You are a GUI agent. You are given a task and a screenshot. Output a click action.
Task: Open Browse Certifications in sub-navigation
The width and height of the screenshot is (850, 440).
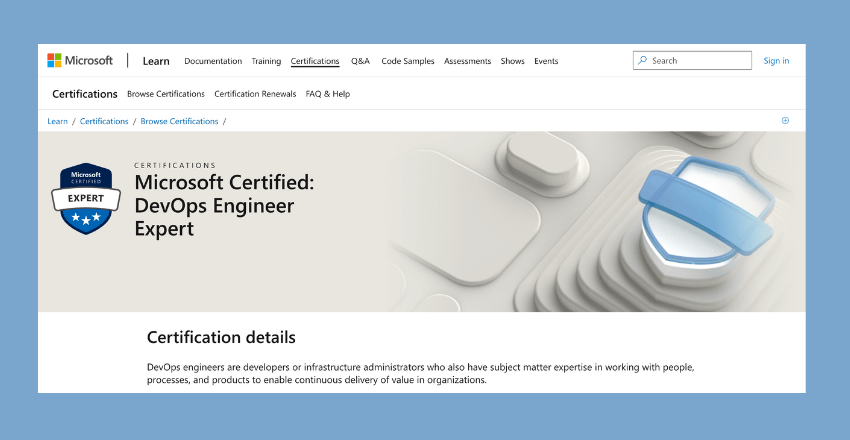click(x=166, y=94)
